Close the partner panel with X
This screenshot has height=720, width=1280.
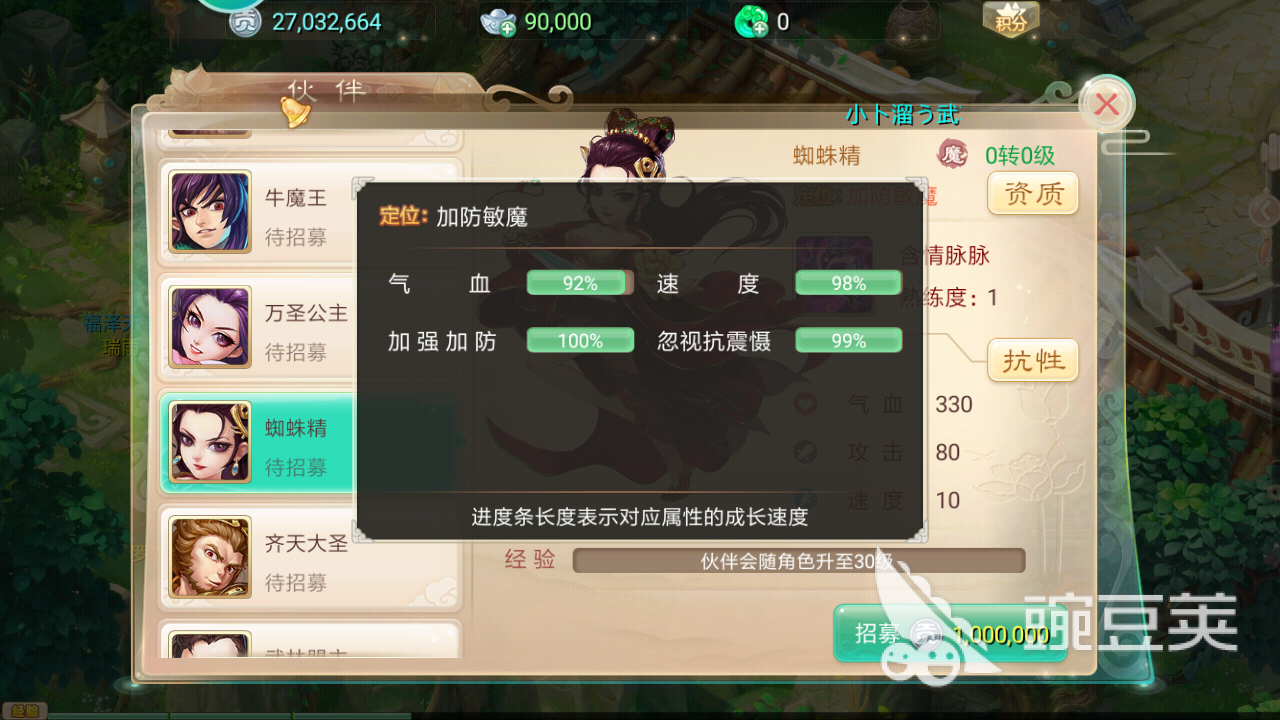tap(1106, 103)
